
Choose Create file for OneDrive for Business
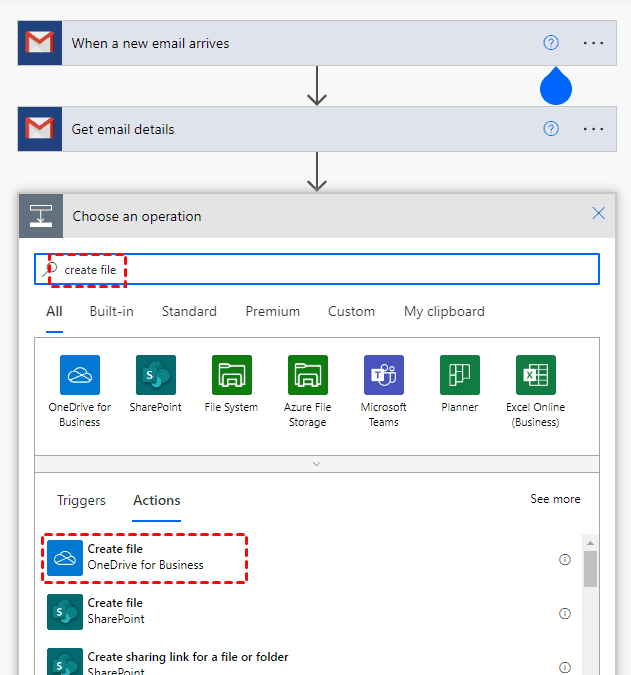point(145,557)
